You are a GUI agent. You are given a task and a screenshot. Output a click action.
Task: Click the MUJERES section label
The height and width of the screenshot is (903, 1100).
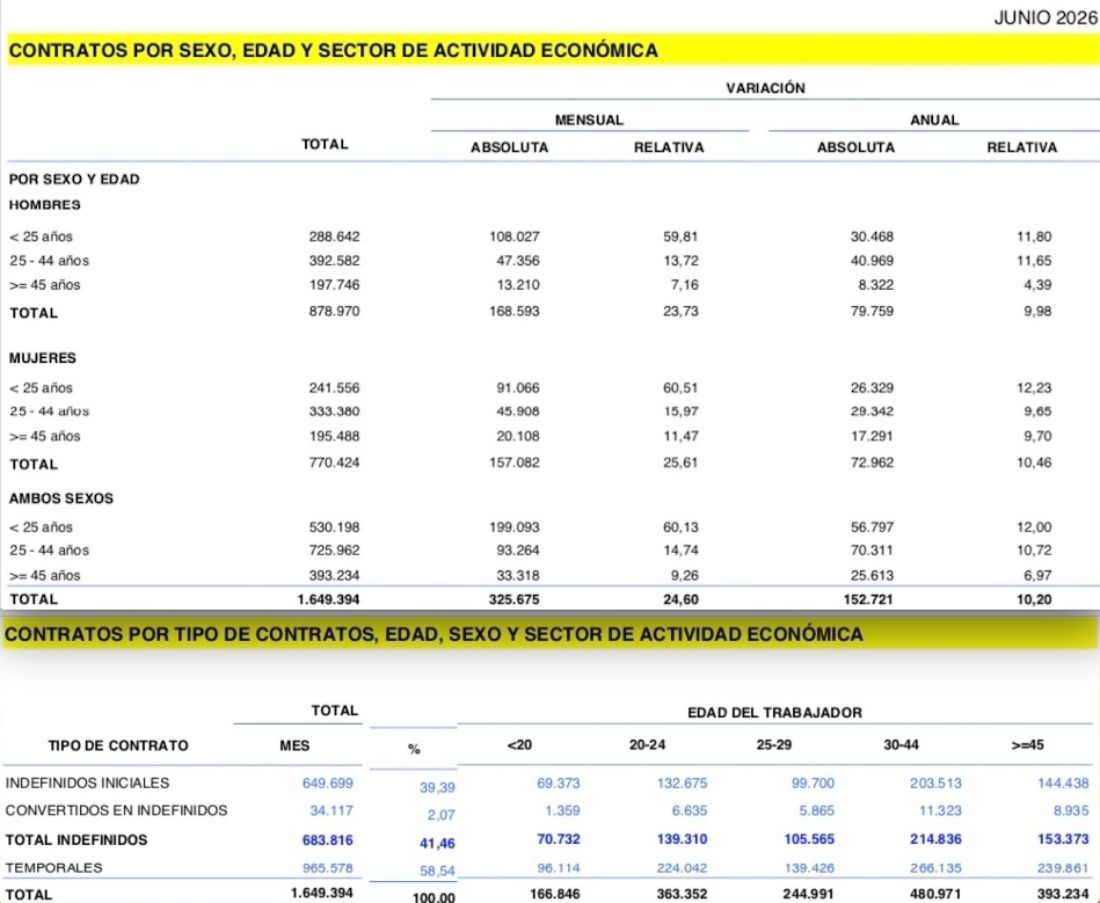click(43, 358)
